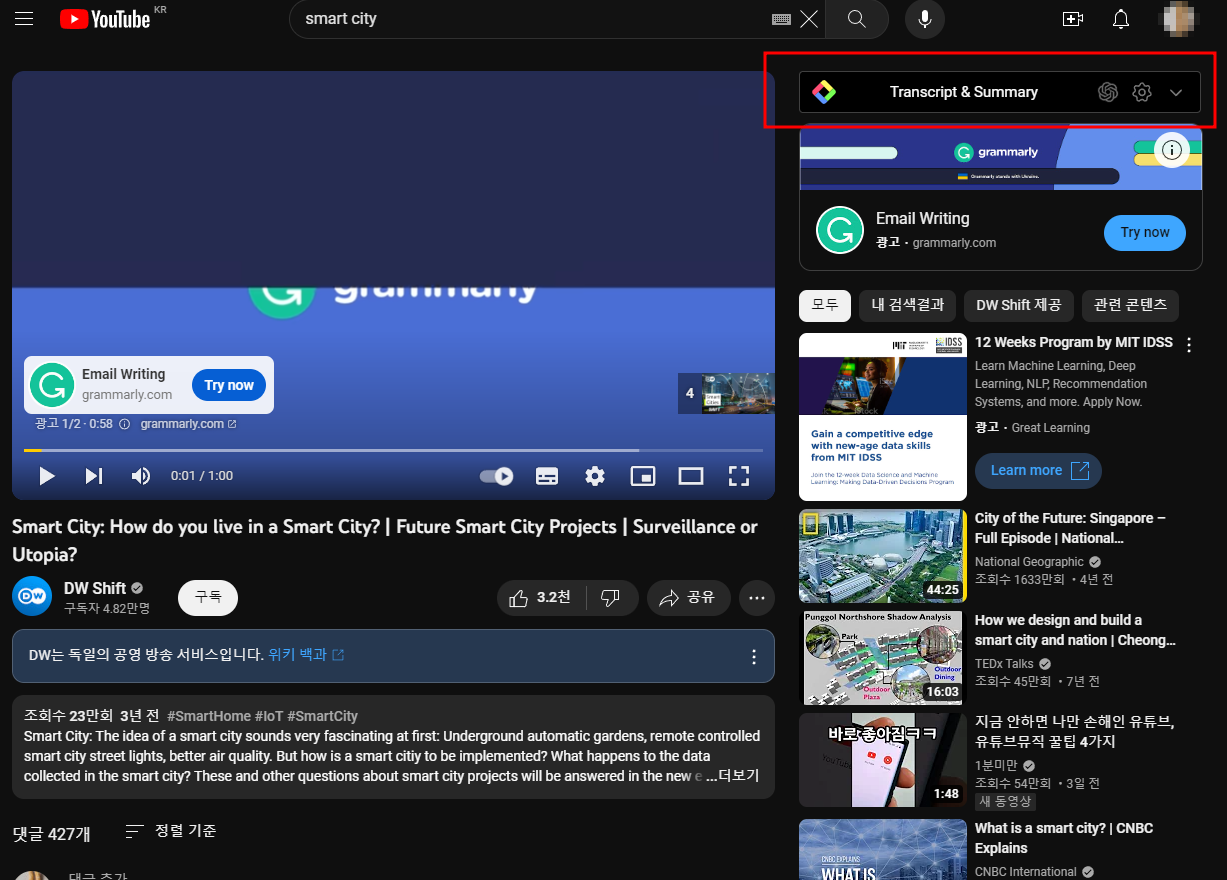
Task: Clear the search text with the X
Action: (809, 19)
